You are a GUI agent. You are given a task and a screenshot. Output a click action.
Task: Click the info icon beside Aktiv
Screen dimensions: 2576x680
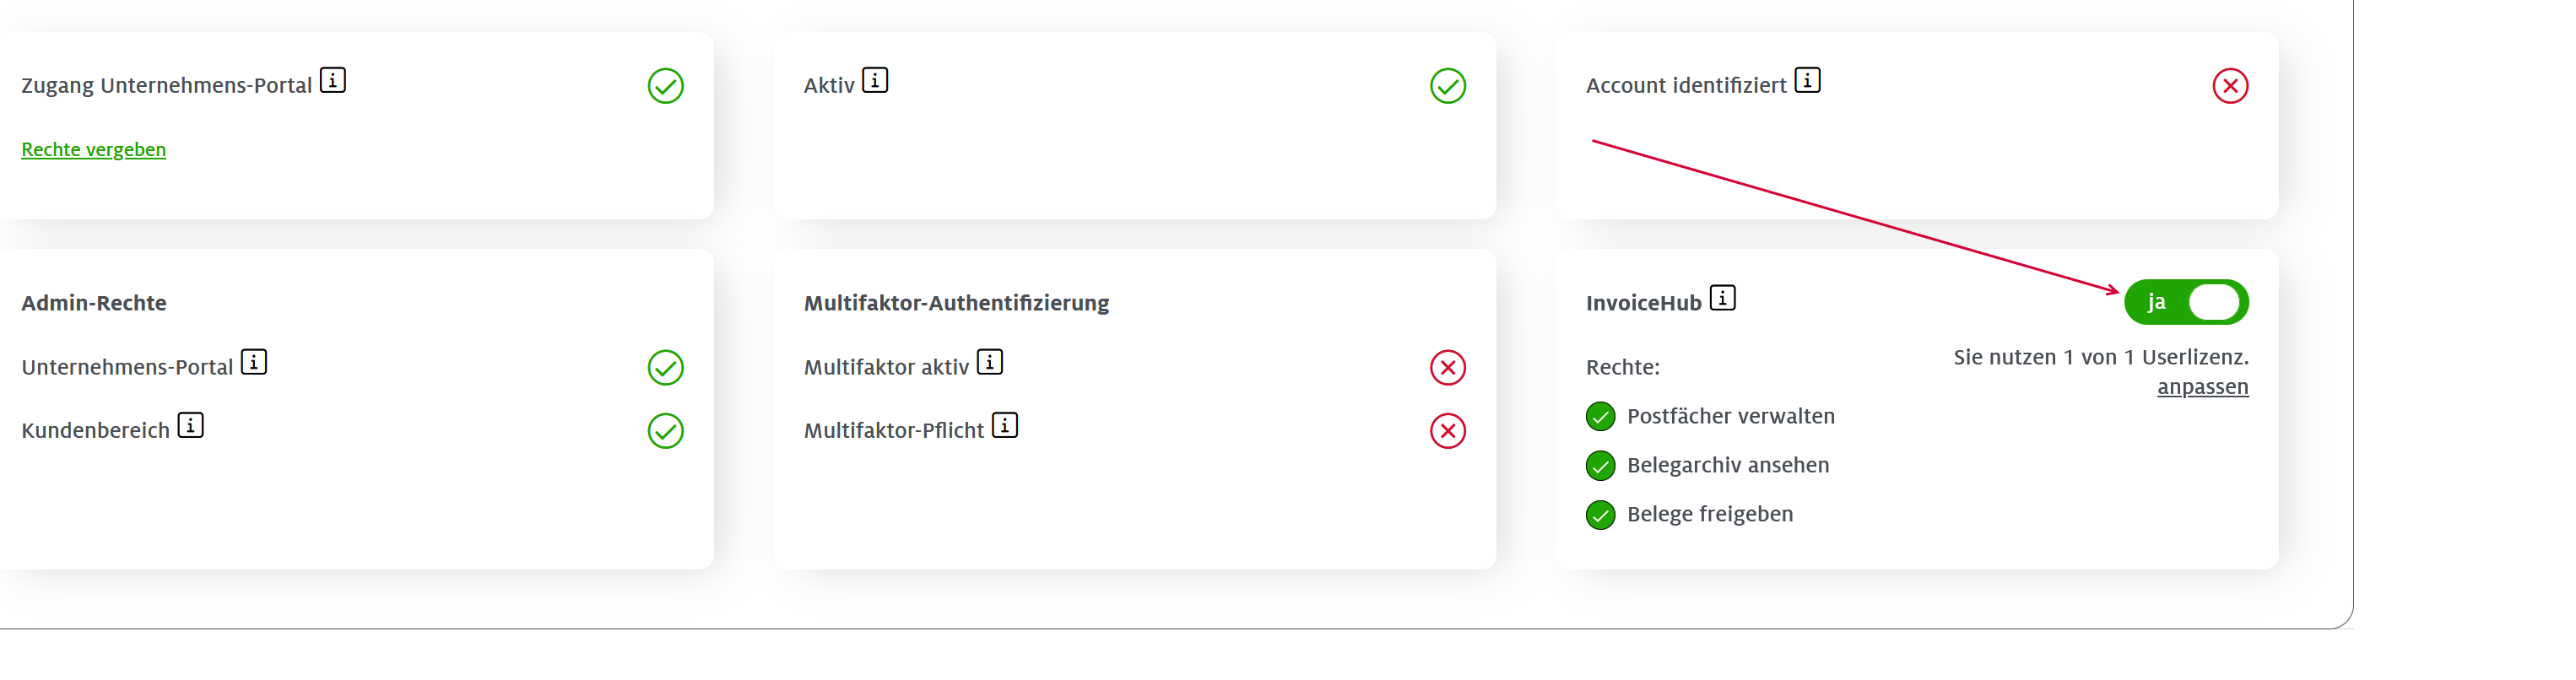pyautogui.click(x=875, y=80)
